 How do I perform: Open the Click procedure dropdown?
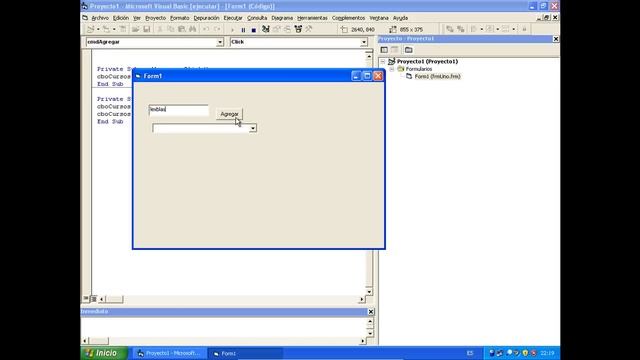[364, 42]
